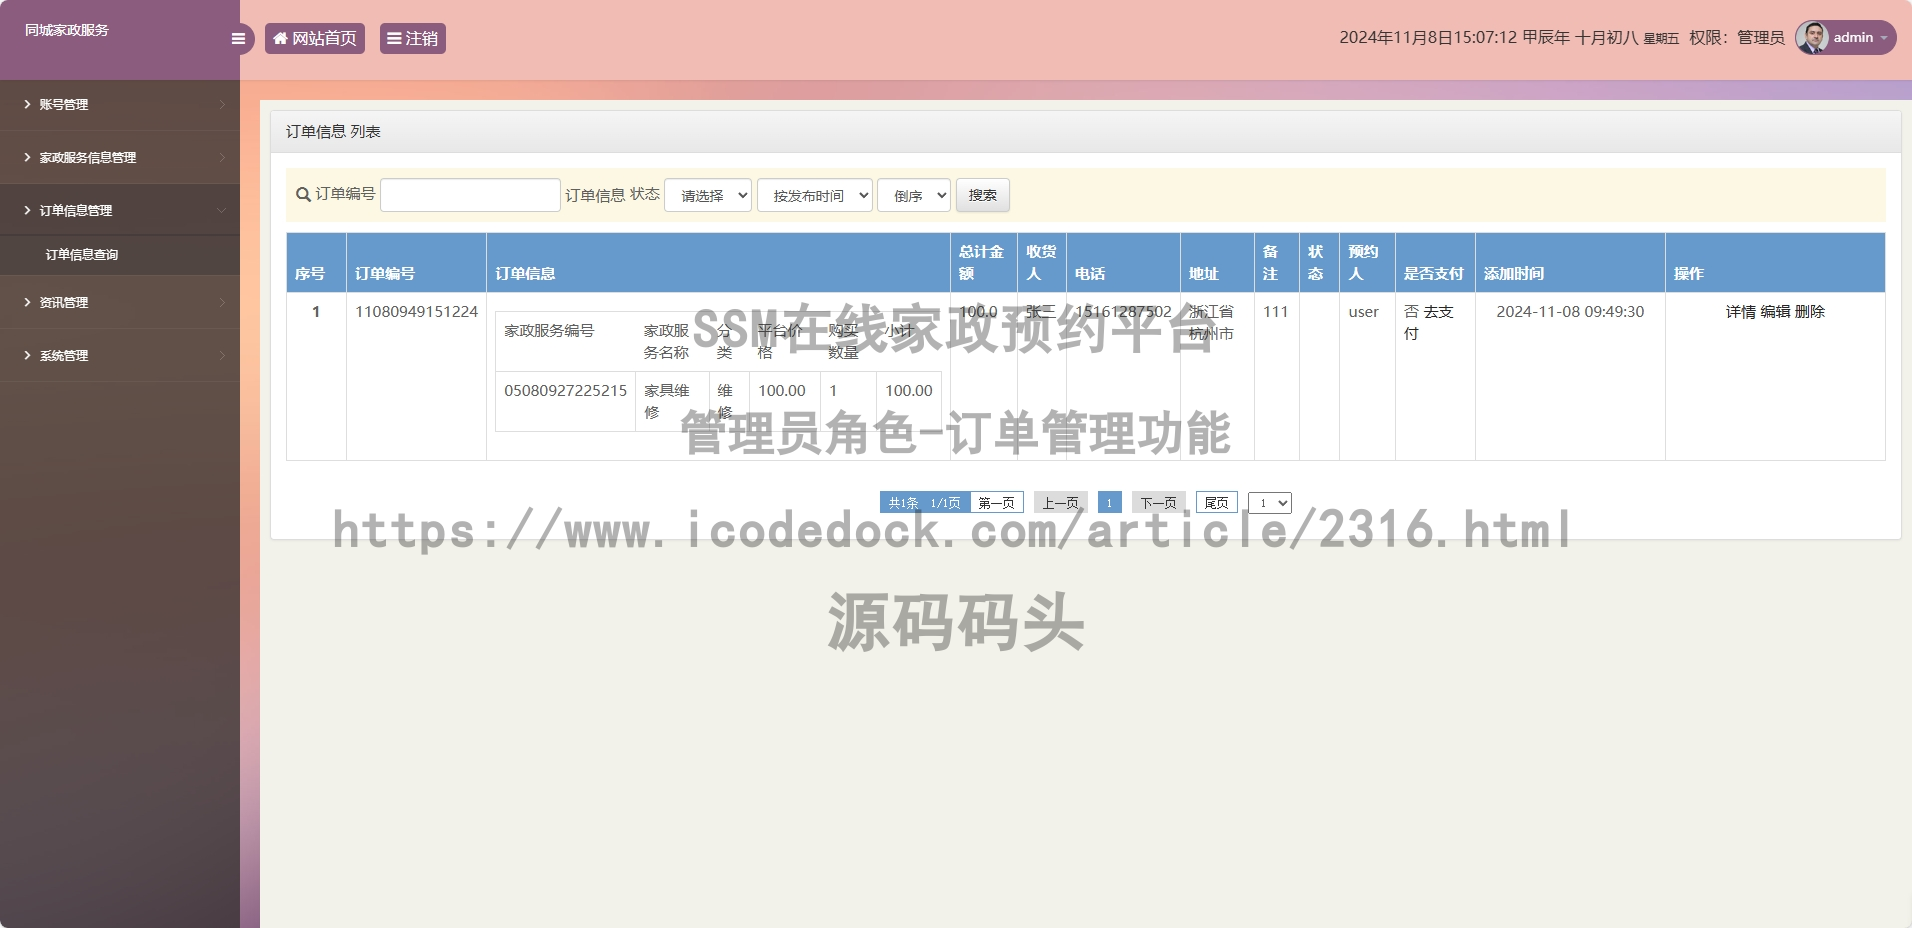Expand the 资讯管理 menu
Screen dimensions: 1912x928
click(120, 302)
